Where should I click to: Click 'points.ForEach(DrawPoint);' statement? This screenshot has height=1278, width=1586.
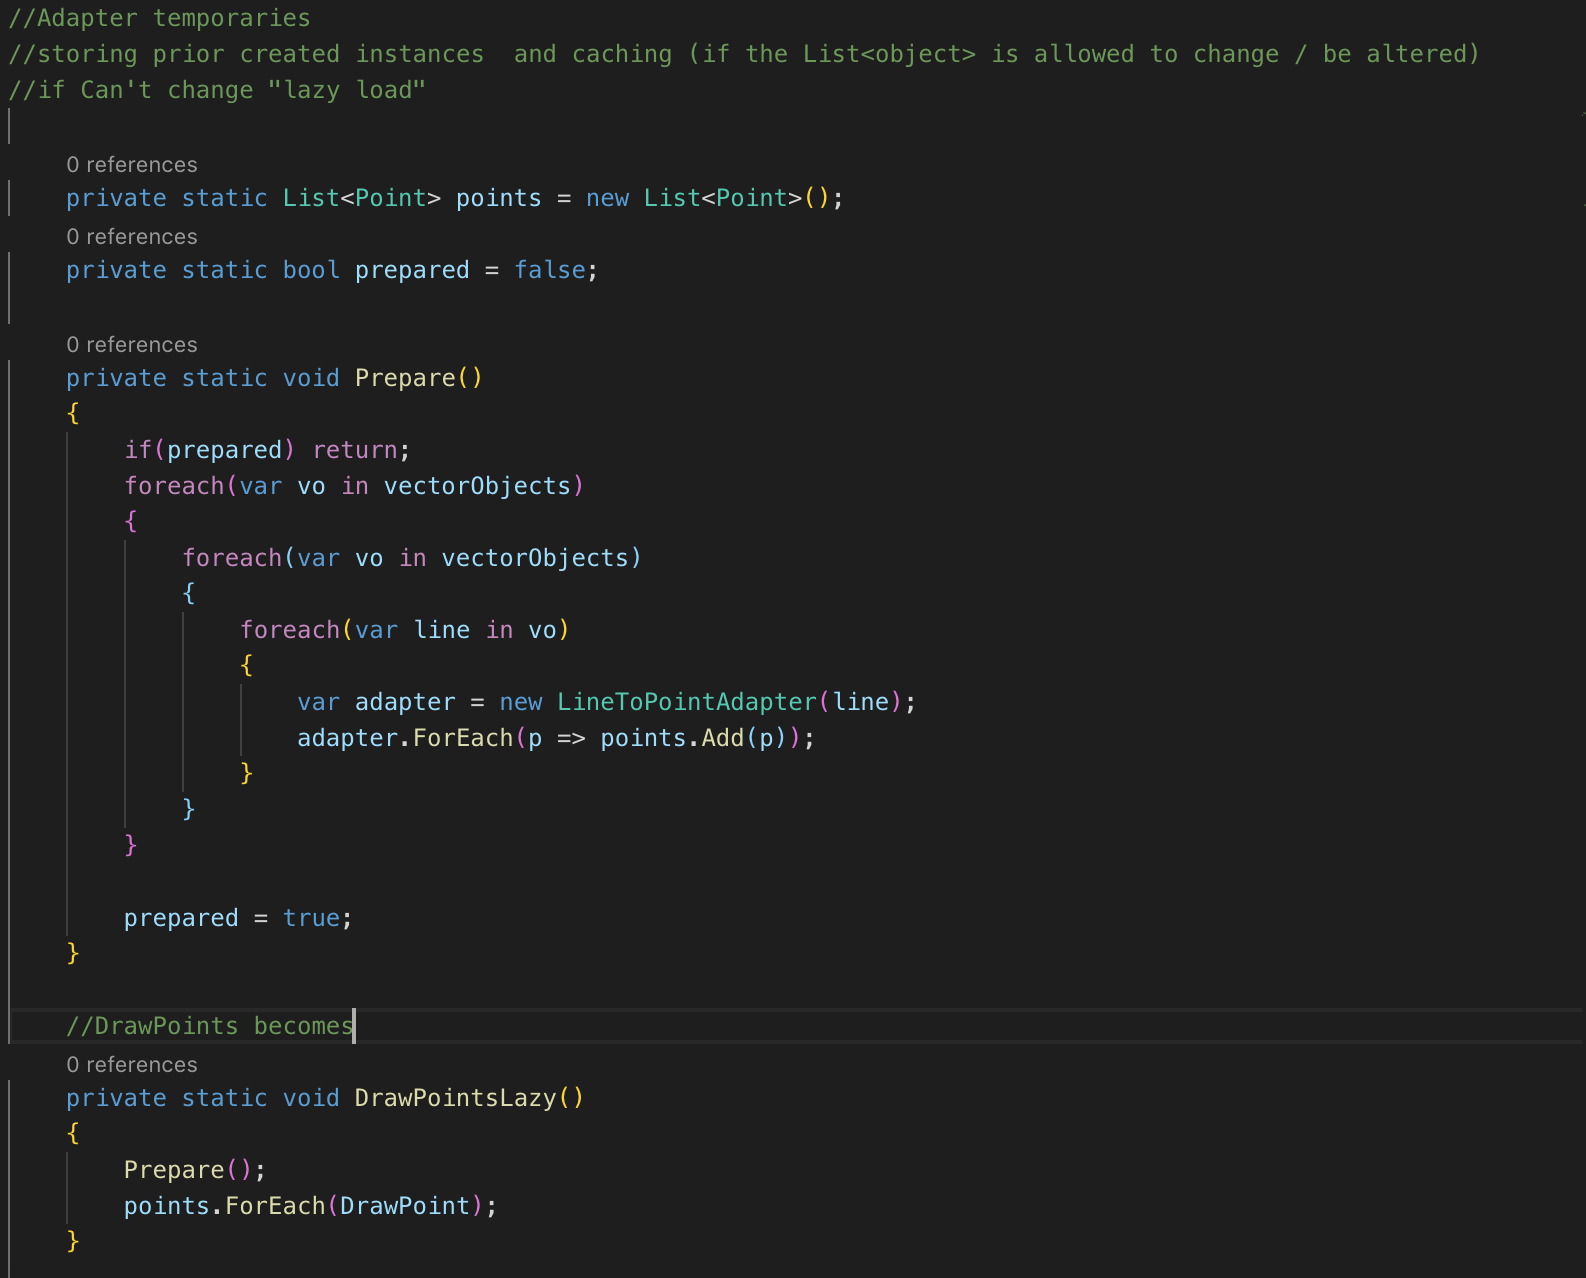click(x=311, y=1206)
